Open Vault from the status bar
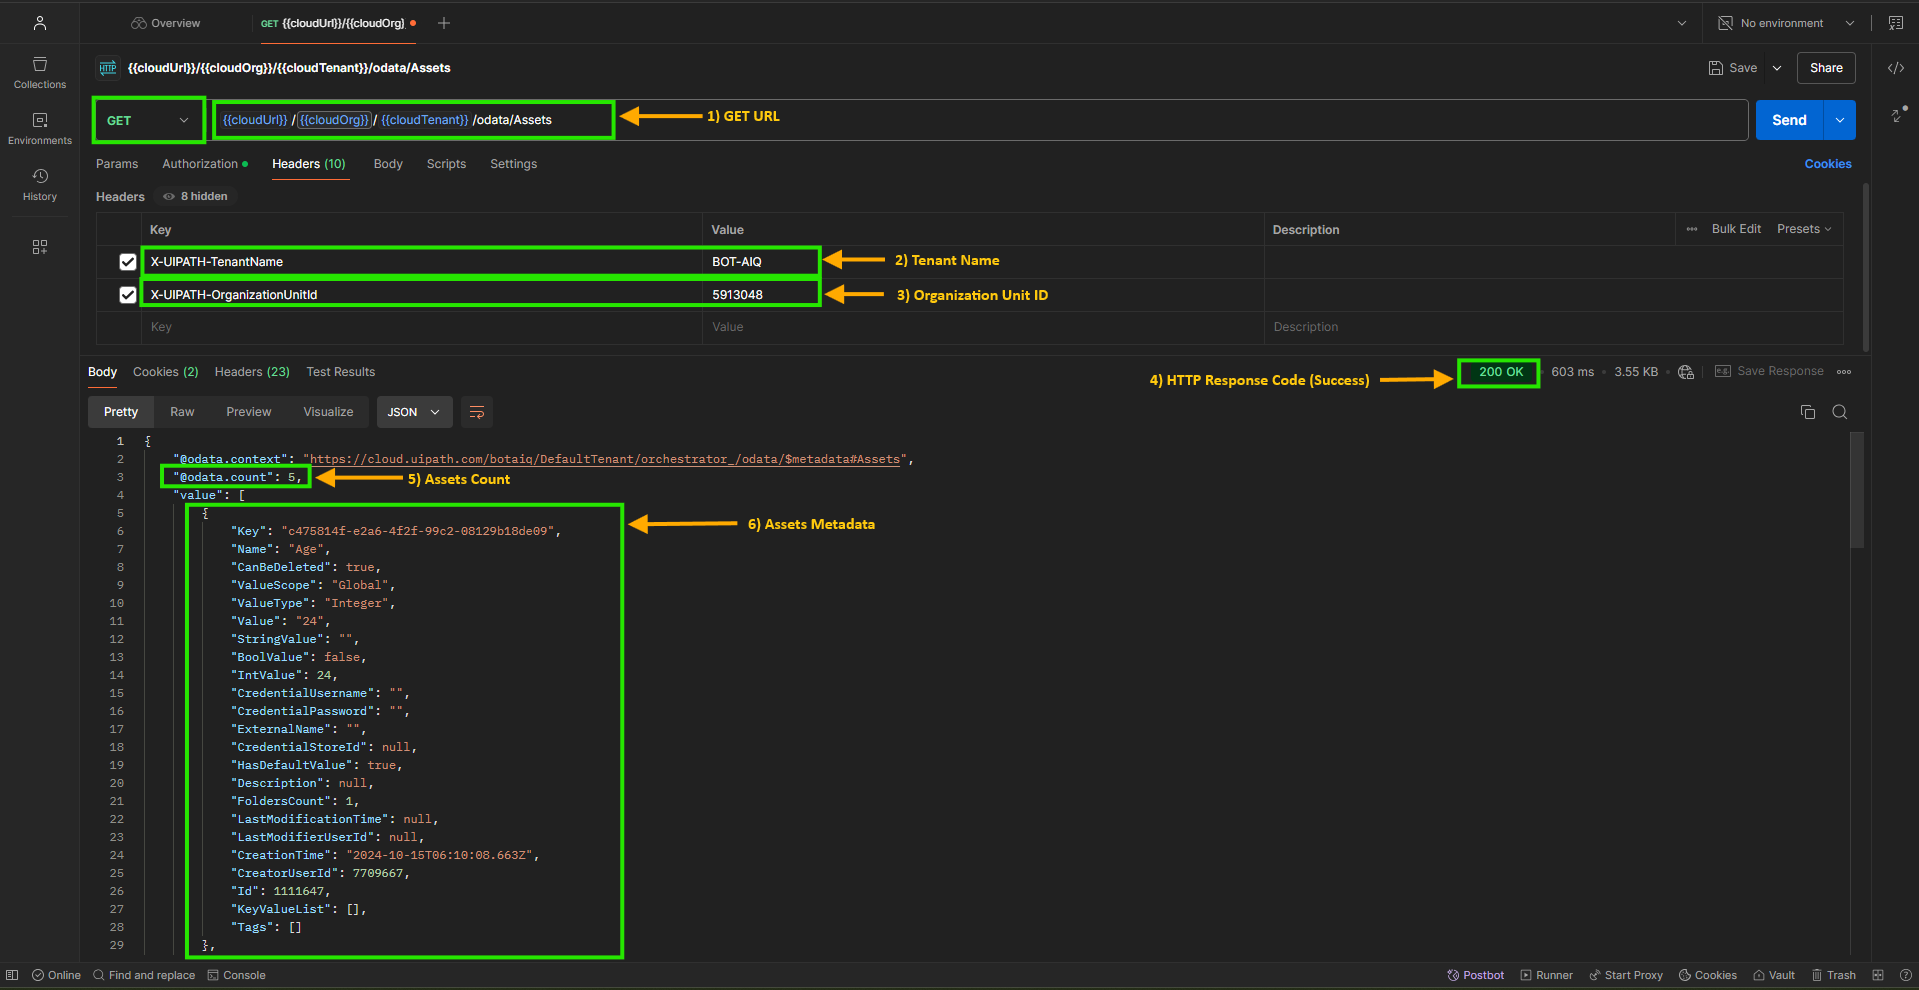Viewport: 1919px width, 990px height. tap(1774, 975)
